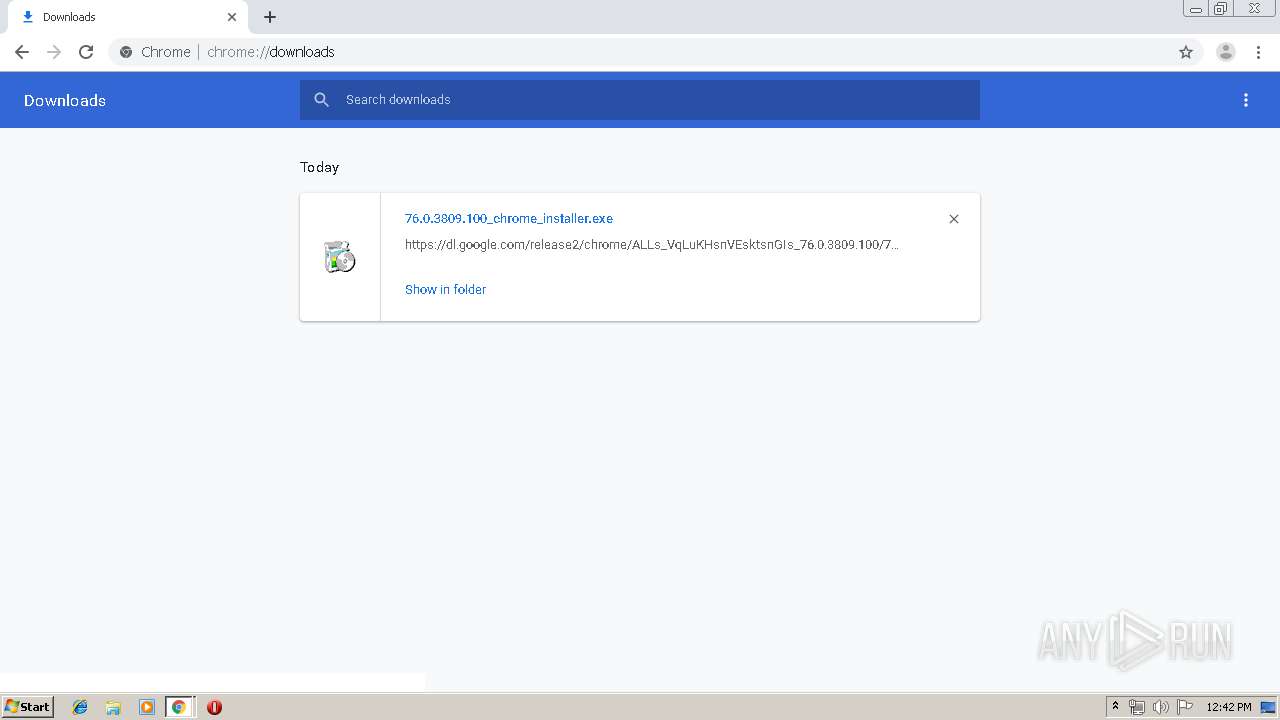
Task: Open the Action Center flag icon
Action: coord(1185,707)
